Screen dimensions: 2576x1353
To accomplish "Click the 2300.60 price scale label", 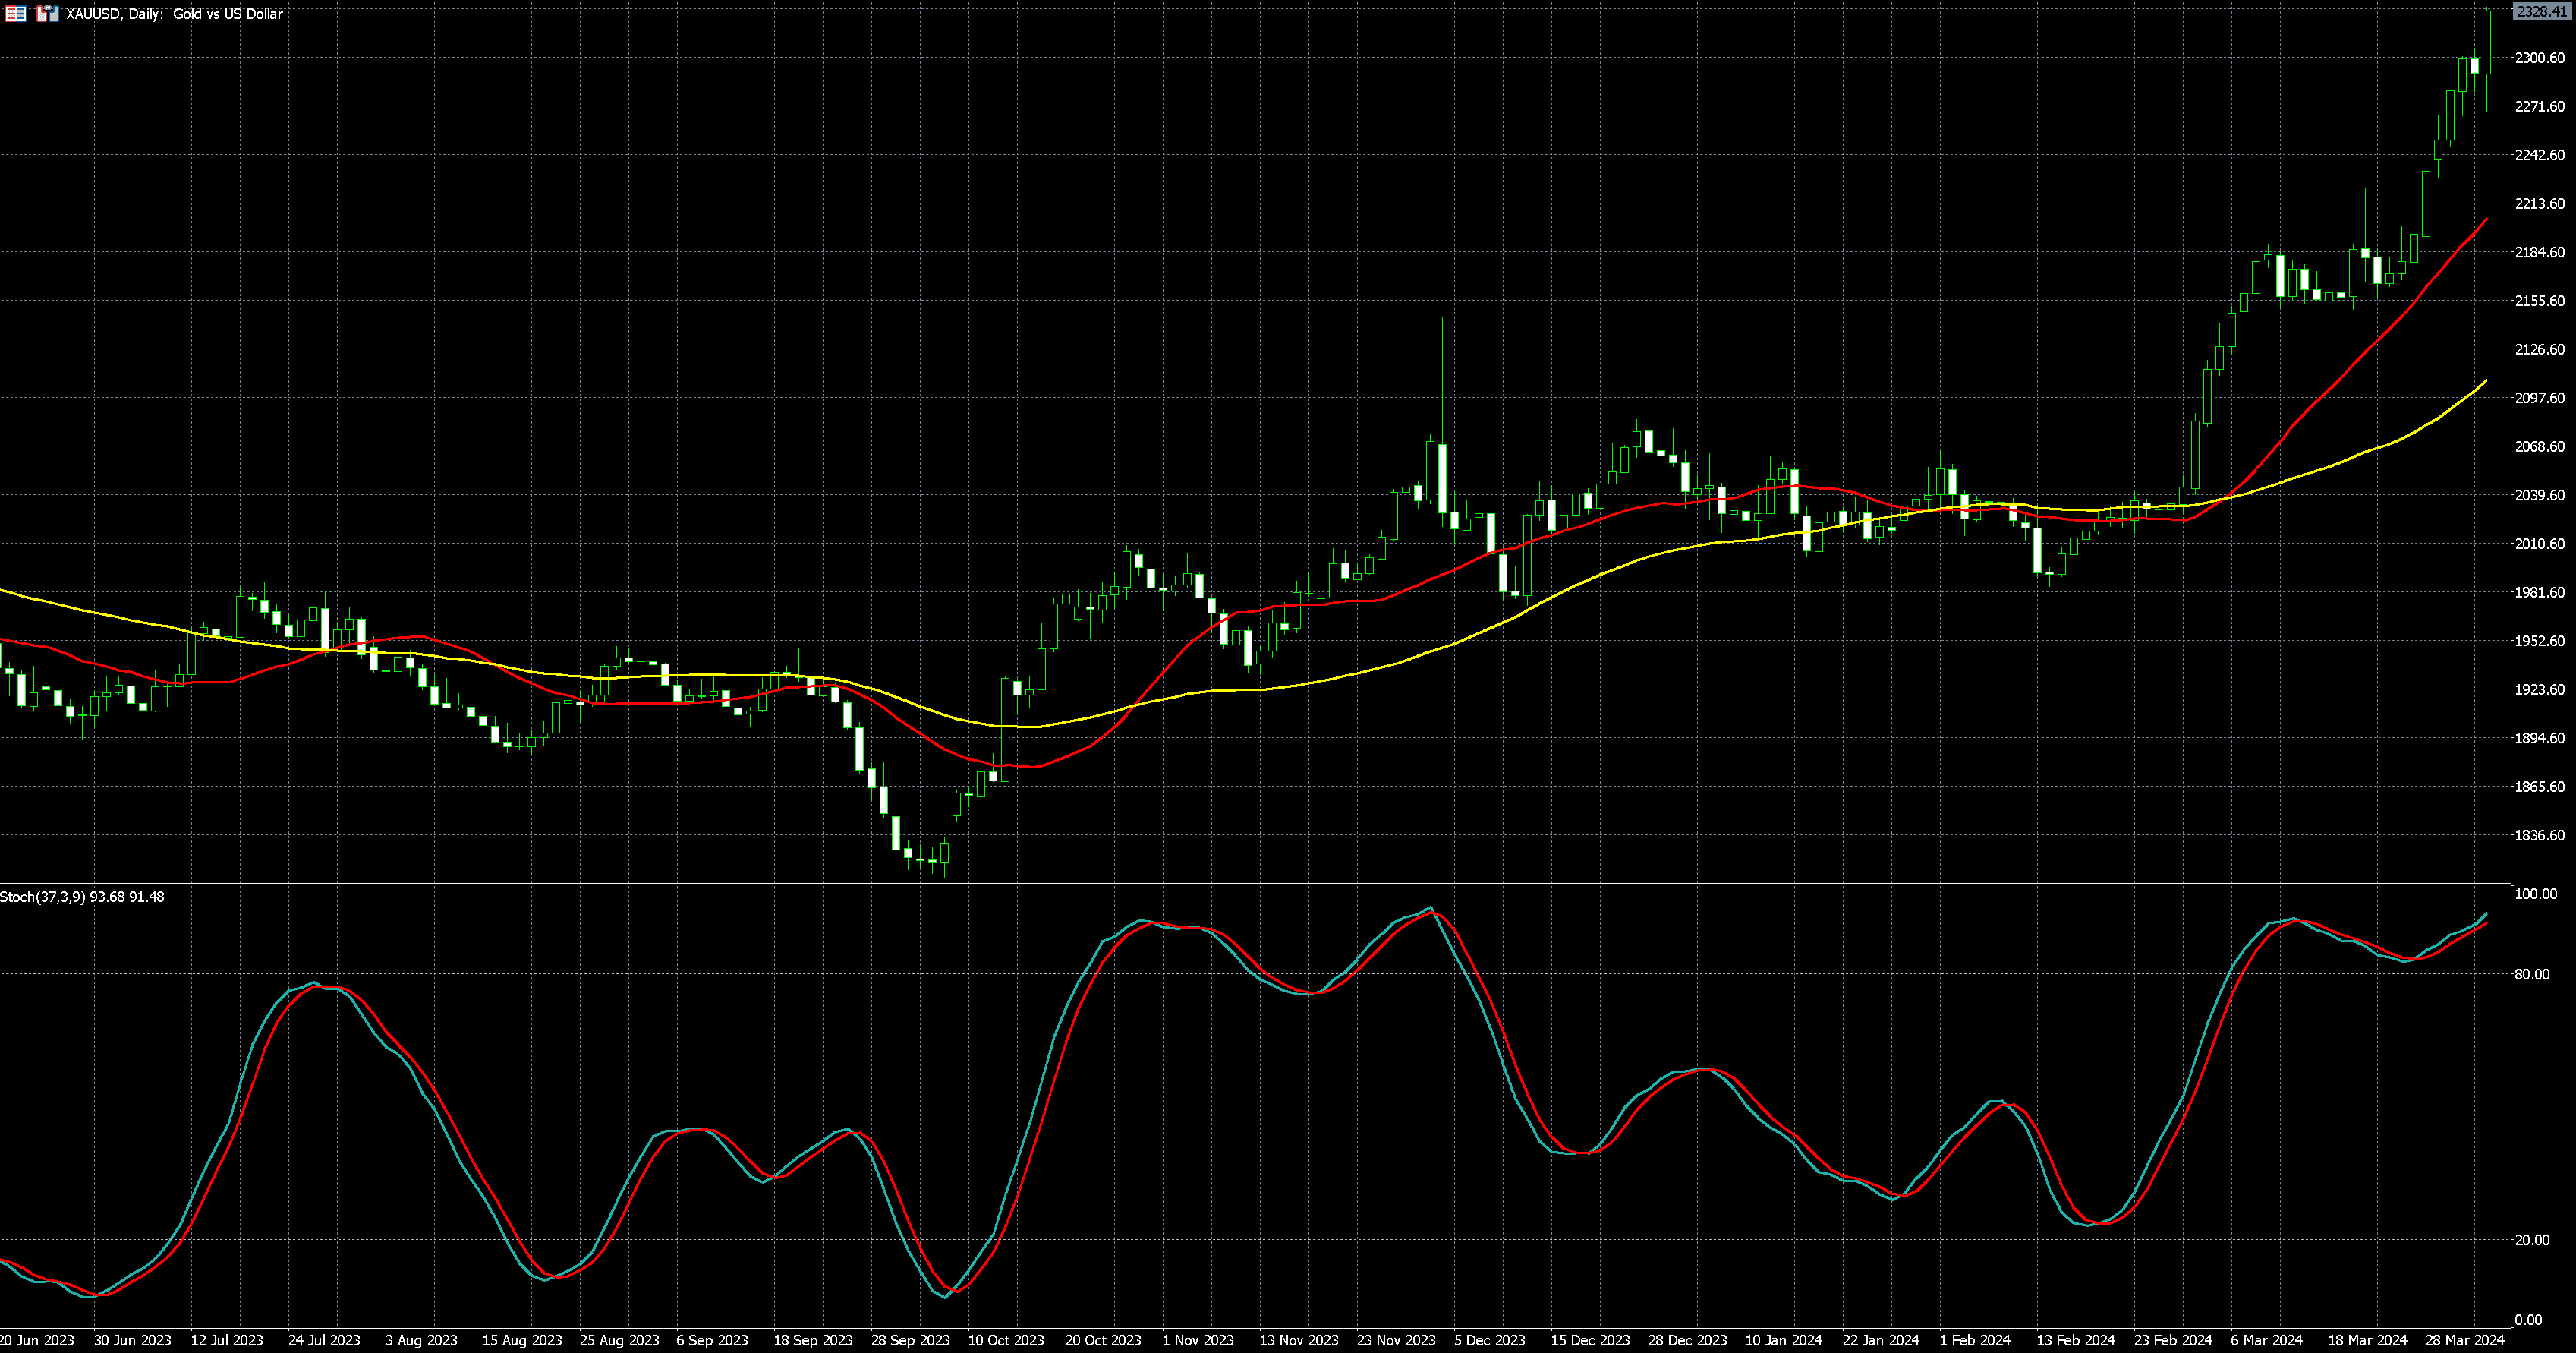I will click(2539, 58).
